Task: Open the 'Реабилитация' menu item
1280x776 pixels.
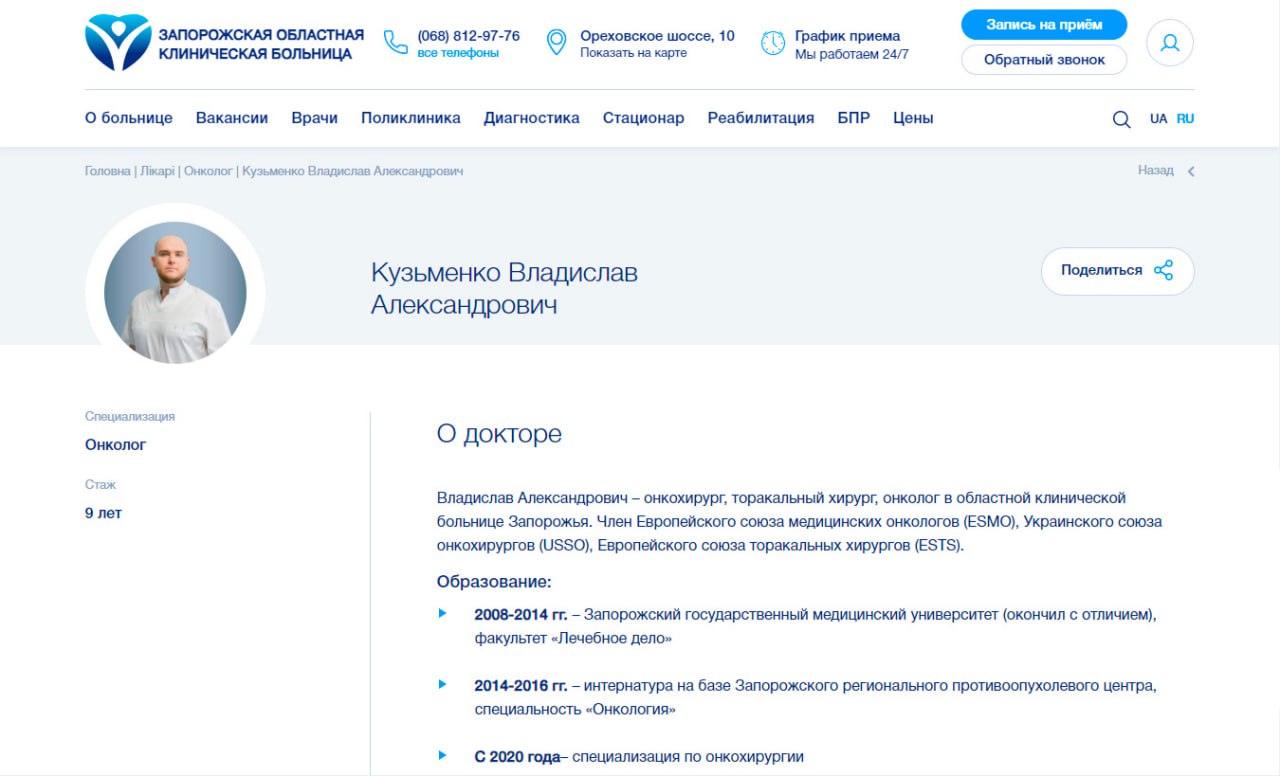Action: click(761, 118)
